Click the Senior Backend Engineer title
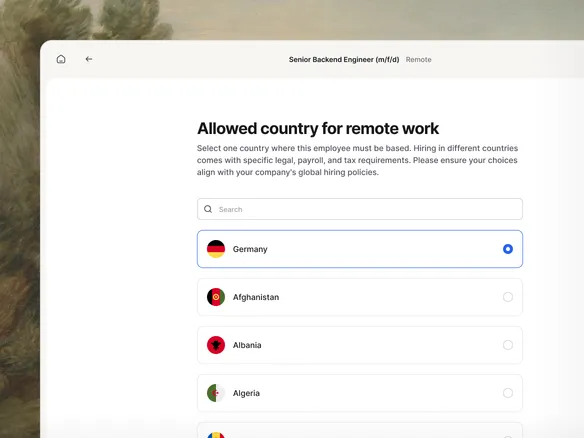584x438 pixels. (344, 60)
